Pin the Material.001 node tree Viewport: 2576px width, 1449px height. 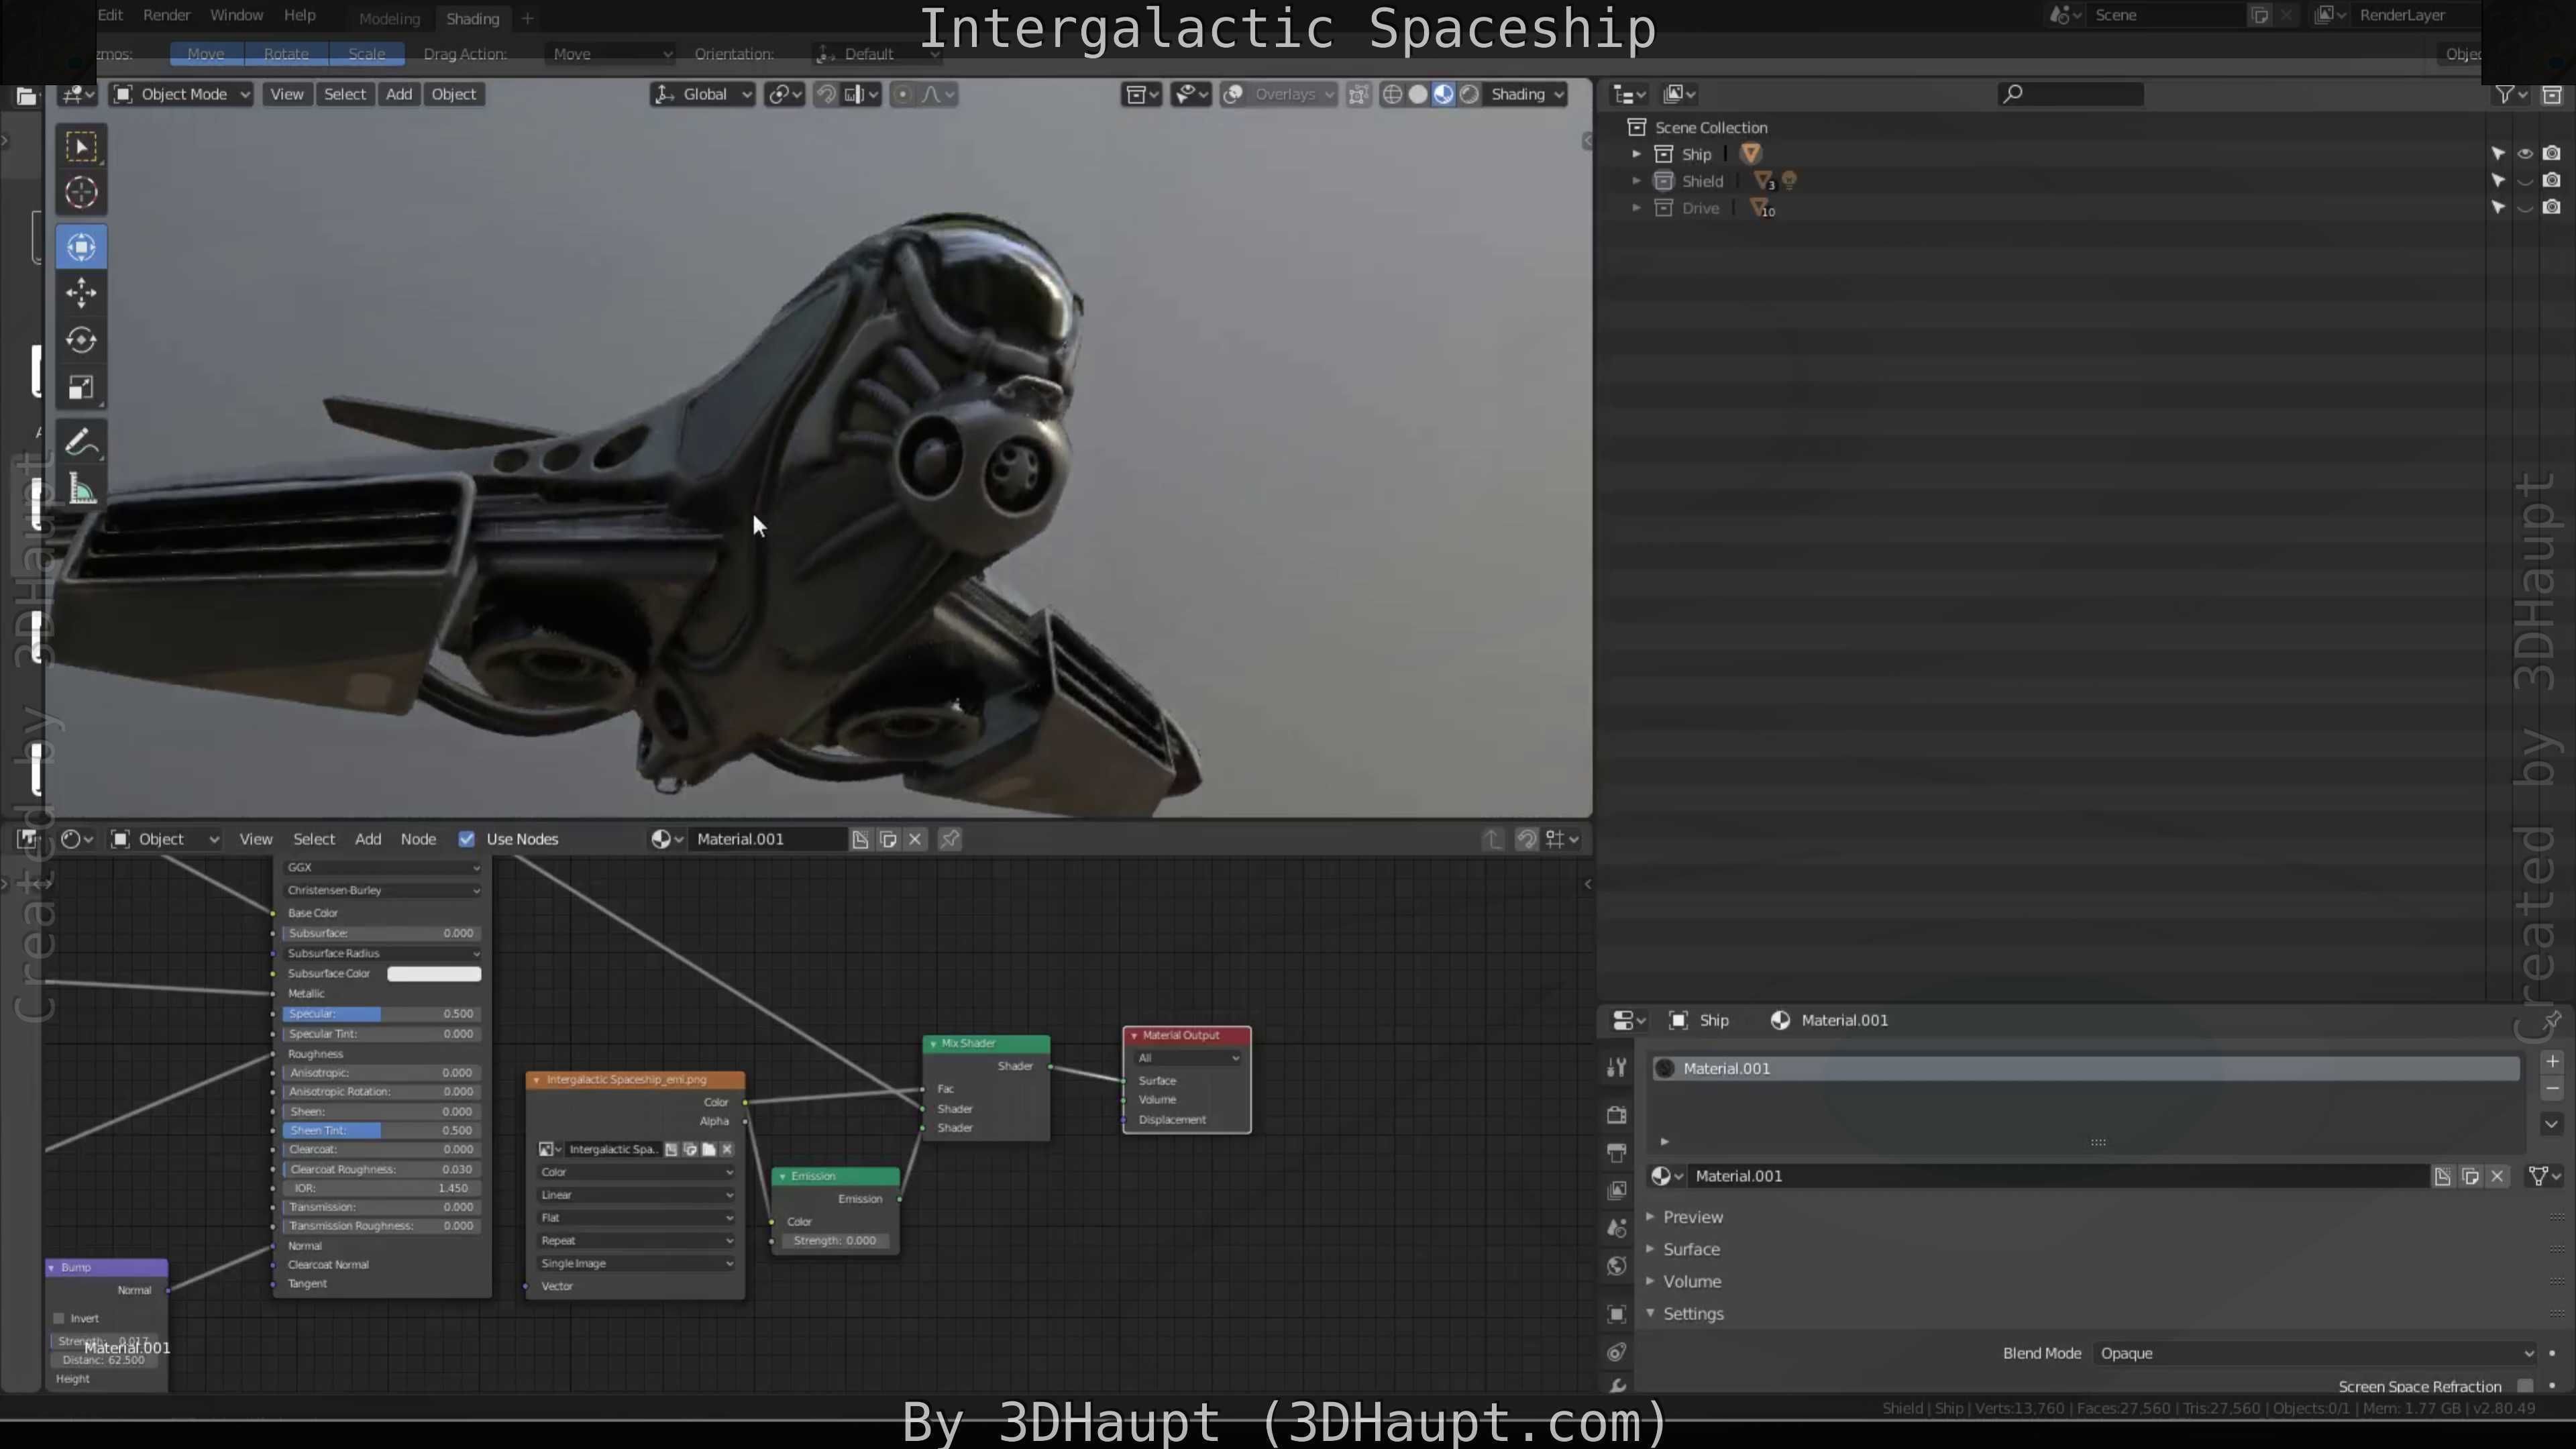pos(950,839)
